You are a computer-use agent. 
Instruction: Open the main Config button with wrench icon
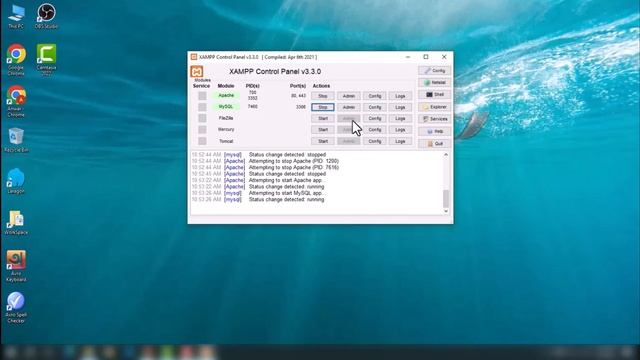434,71
